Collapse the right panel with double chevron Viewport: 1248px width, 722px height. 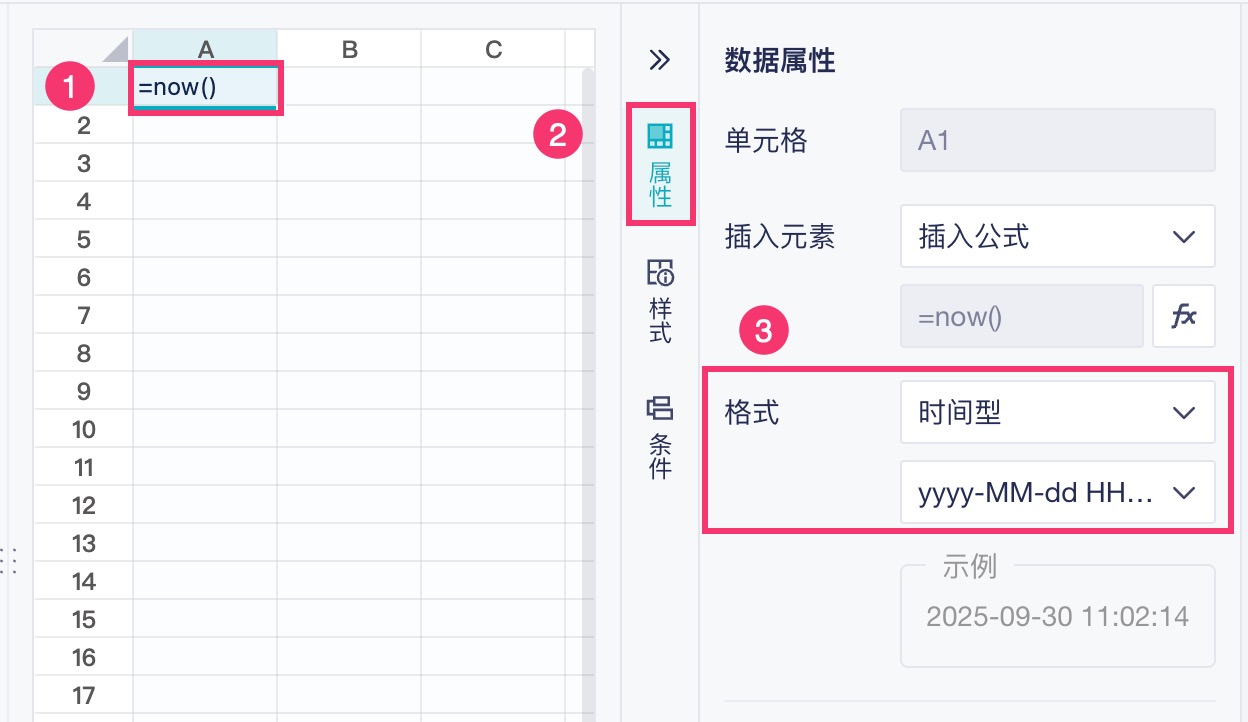pyautogui.click(x=659, y=61)
